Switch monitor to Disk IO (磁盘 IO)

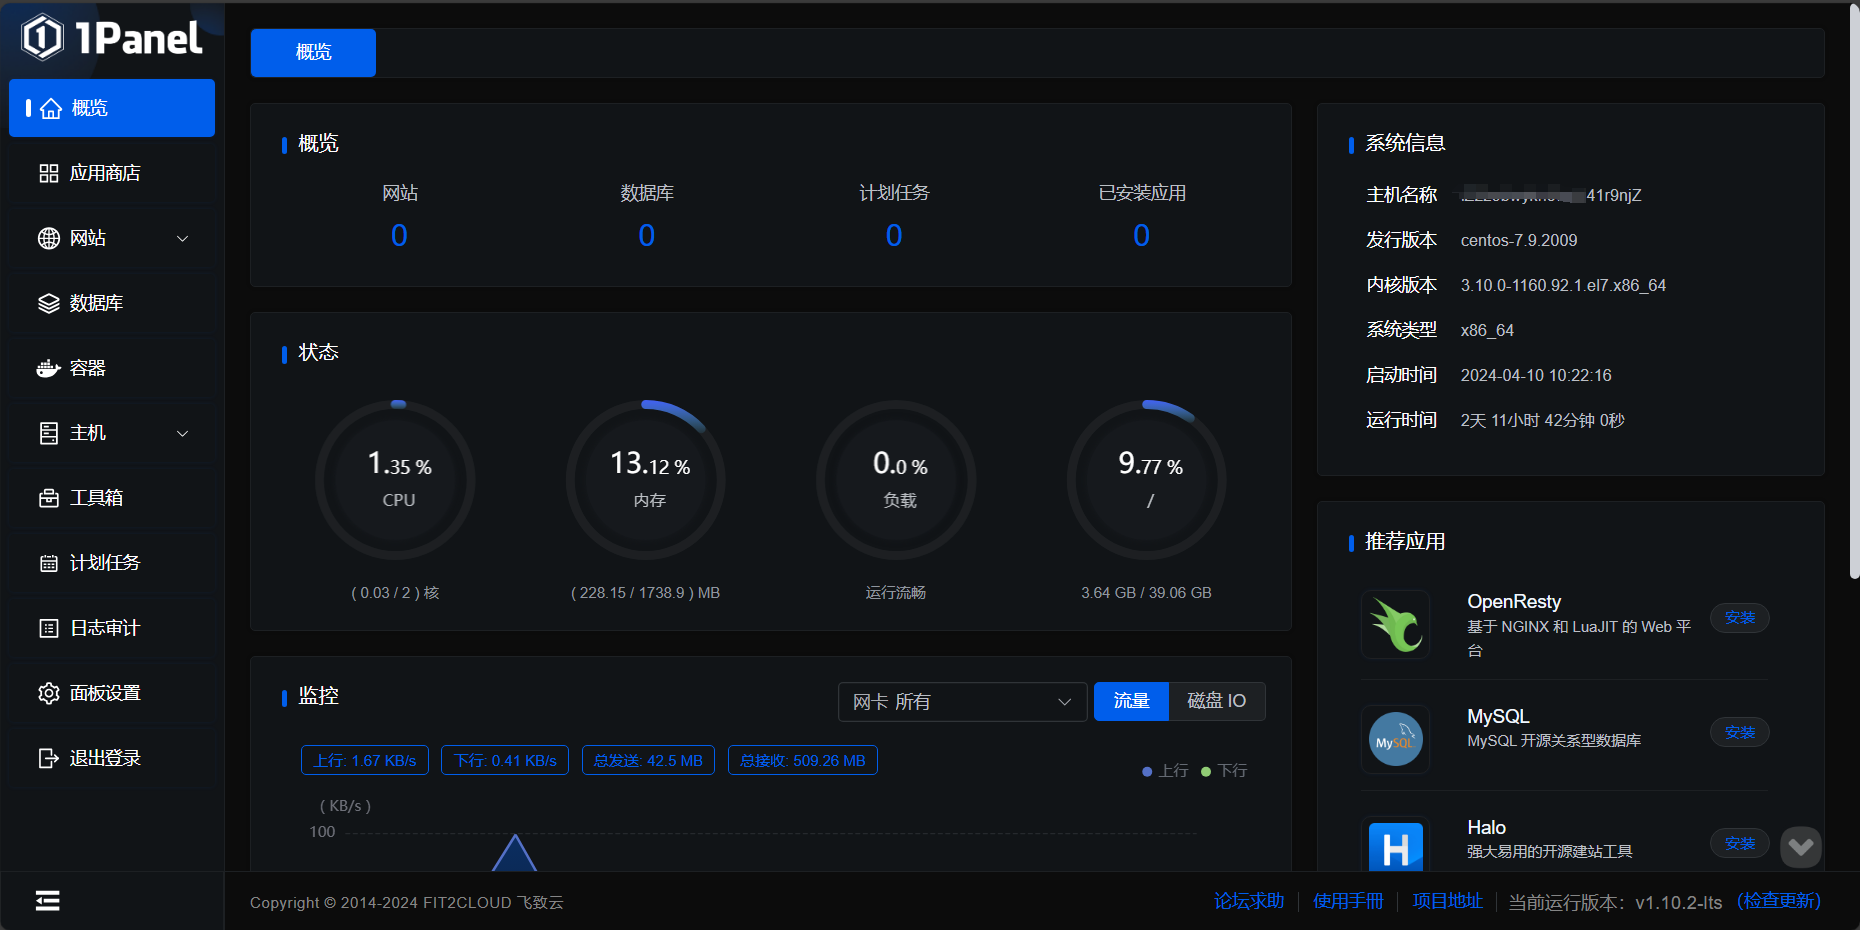click(1216, 701)
